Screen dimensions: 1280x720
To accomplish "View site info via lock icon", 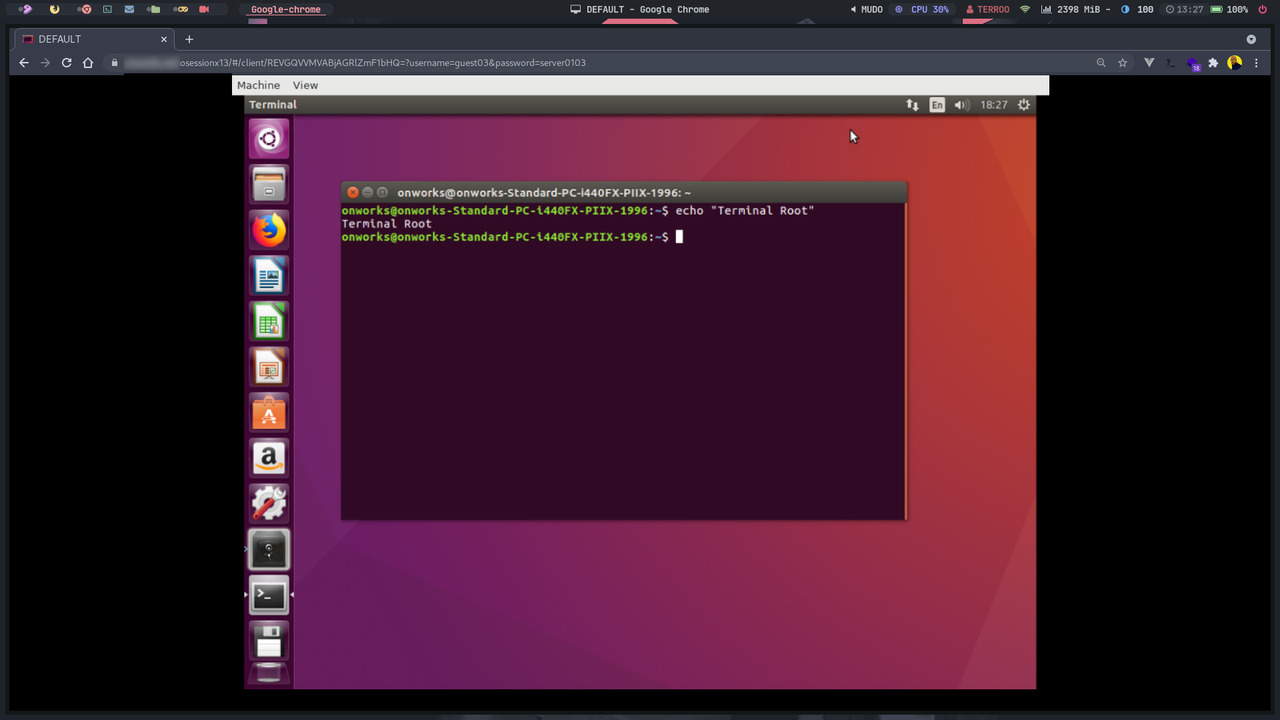I will pyautogui.click(x=114, y=62).
